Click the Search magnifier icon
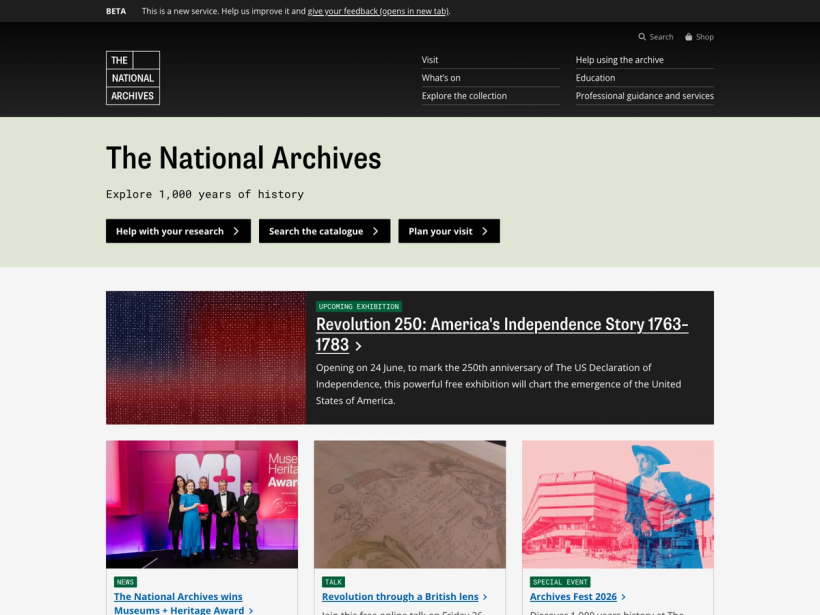The image size is (820, 615). pyautogui.click(x=642, y=37)
